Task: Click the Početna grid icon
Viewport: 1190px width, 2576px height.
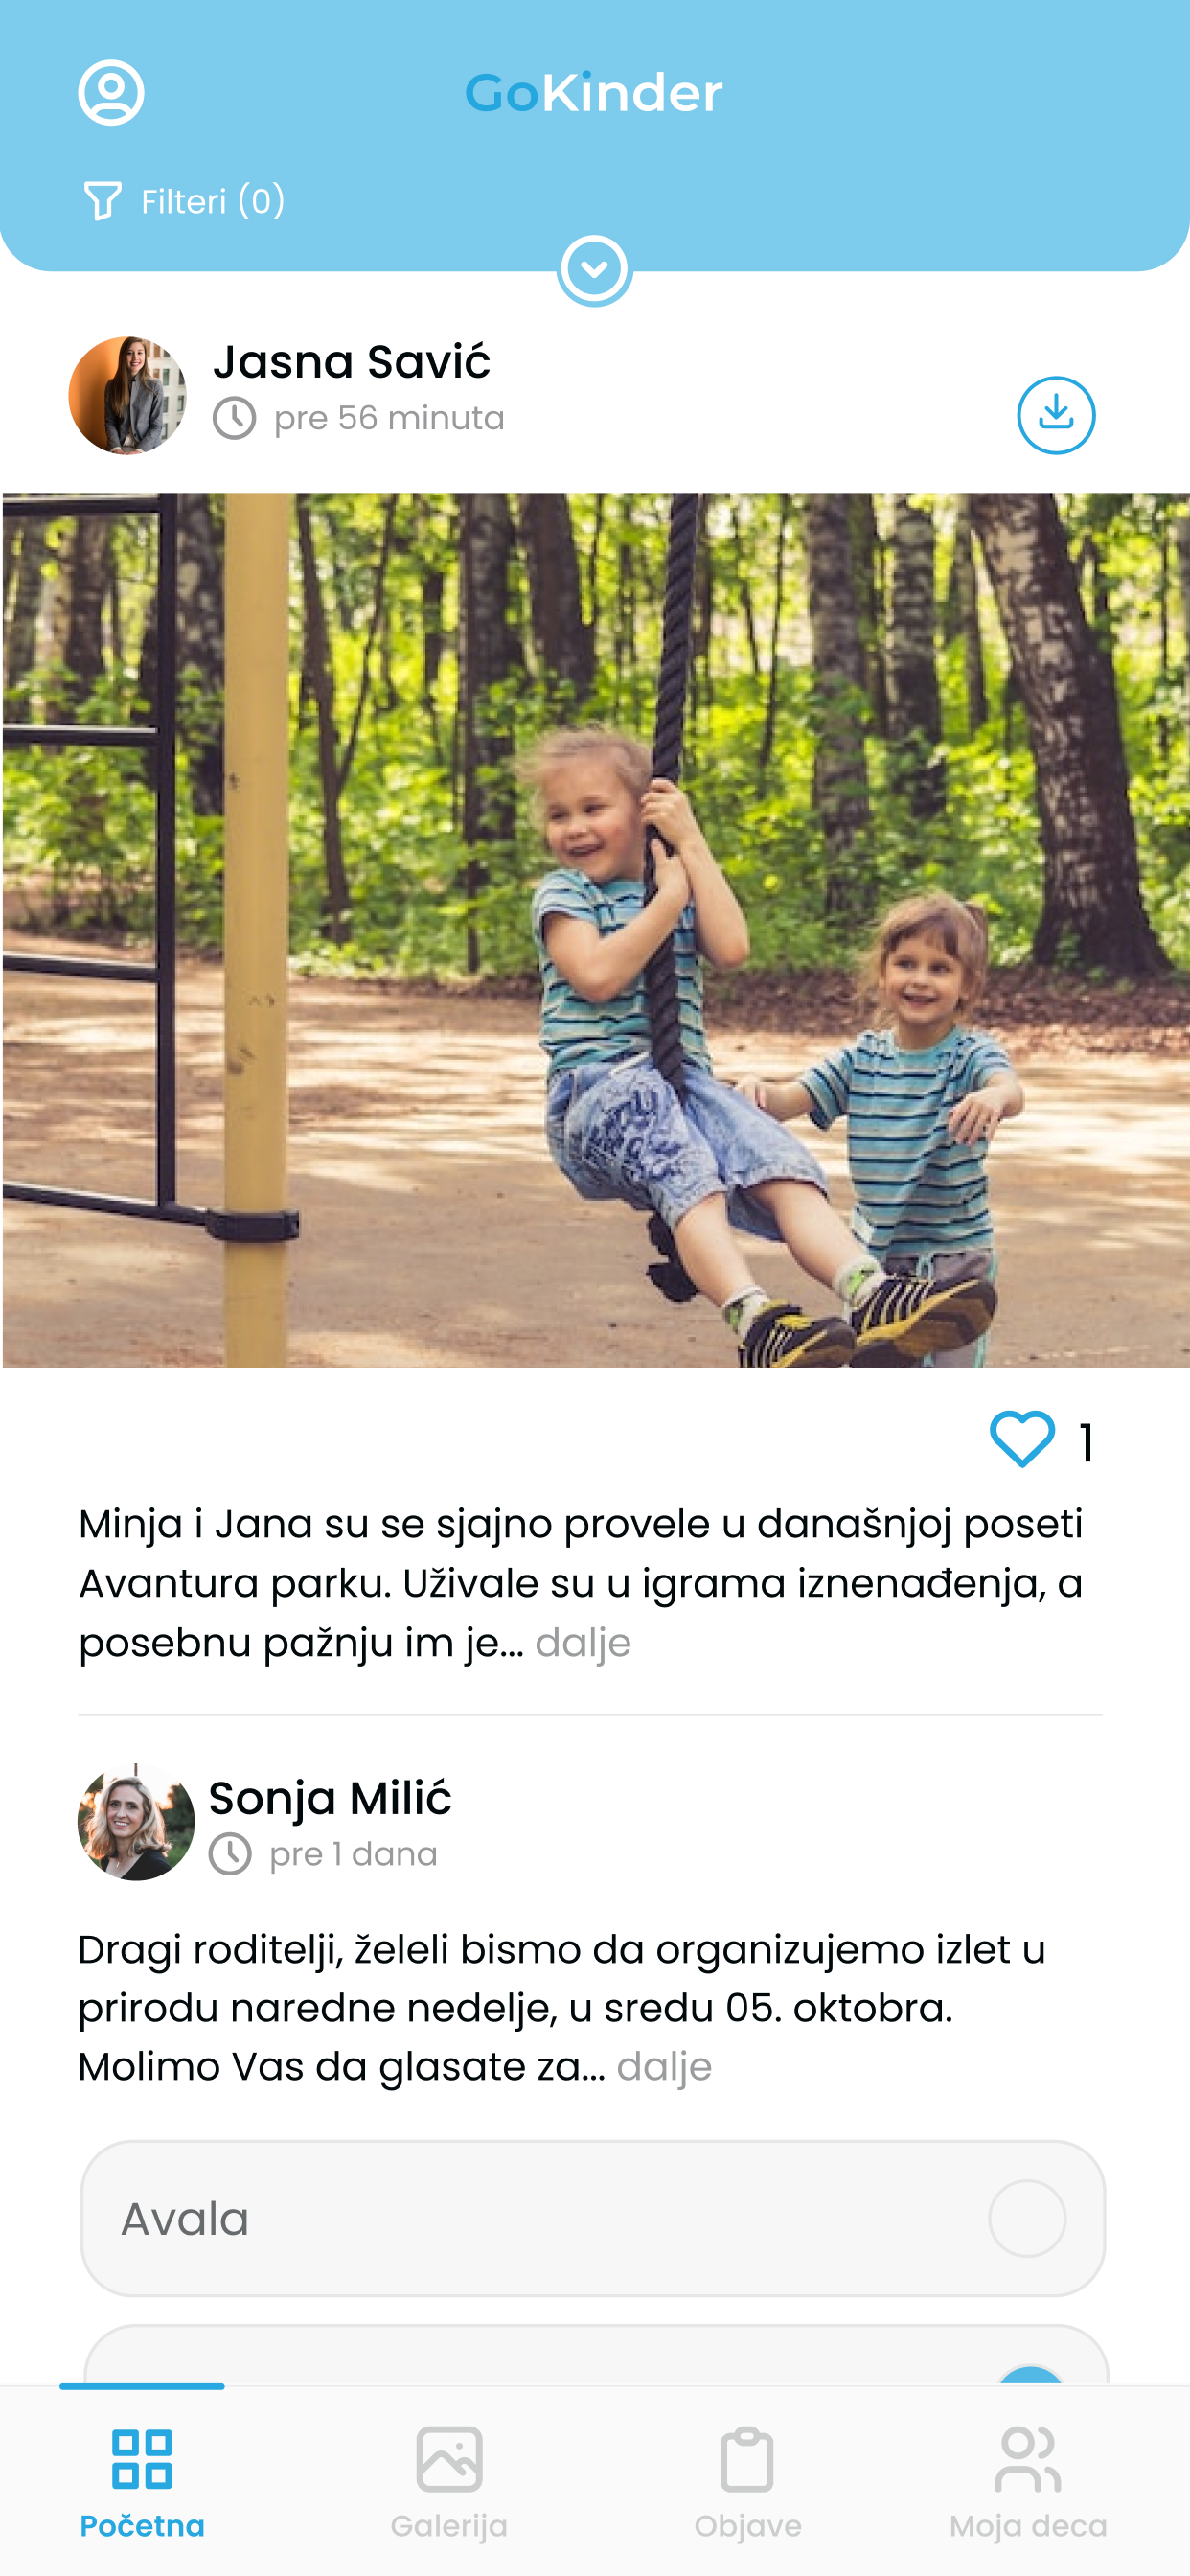Action: 142,2459
